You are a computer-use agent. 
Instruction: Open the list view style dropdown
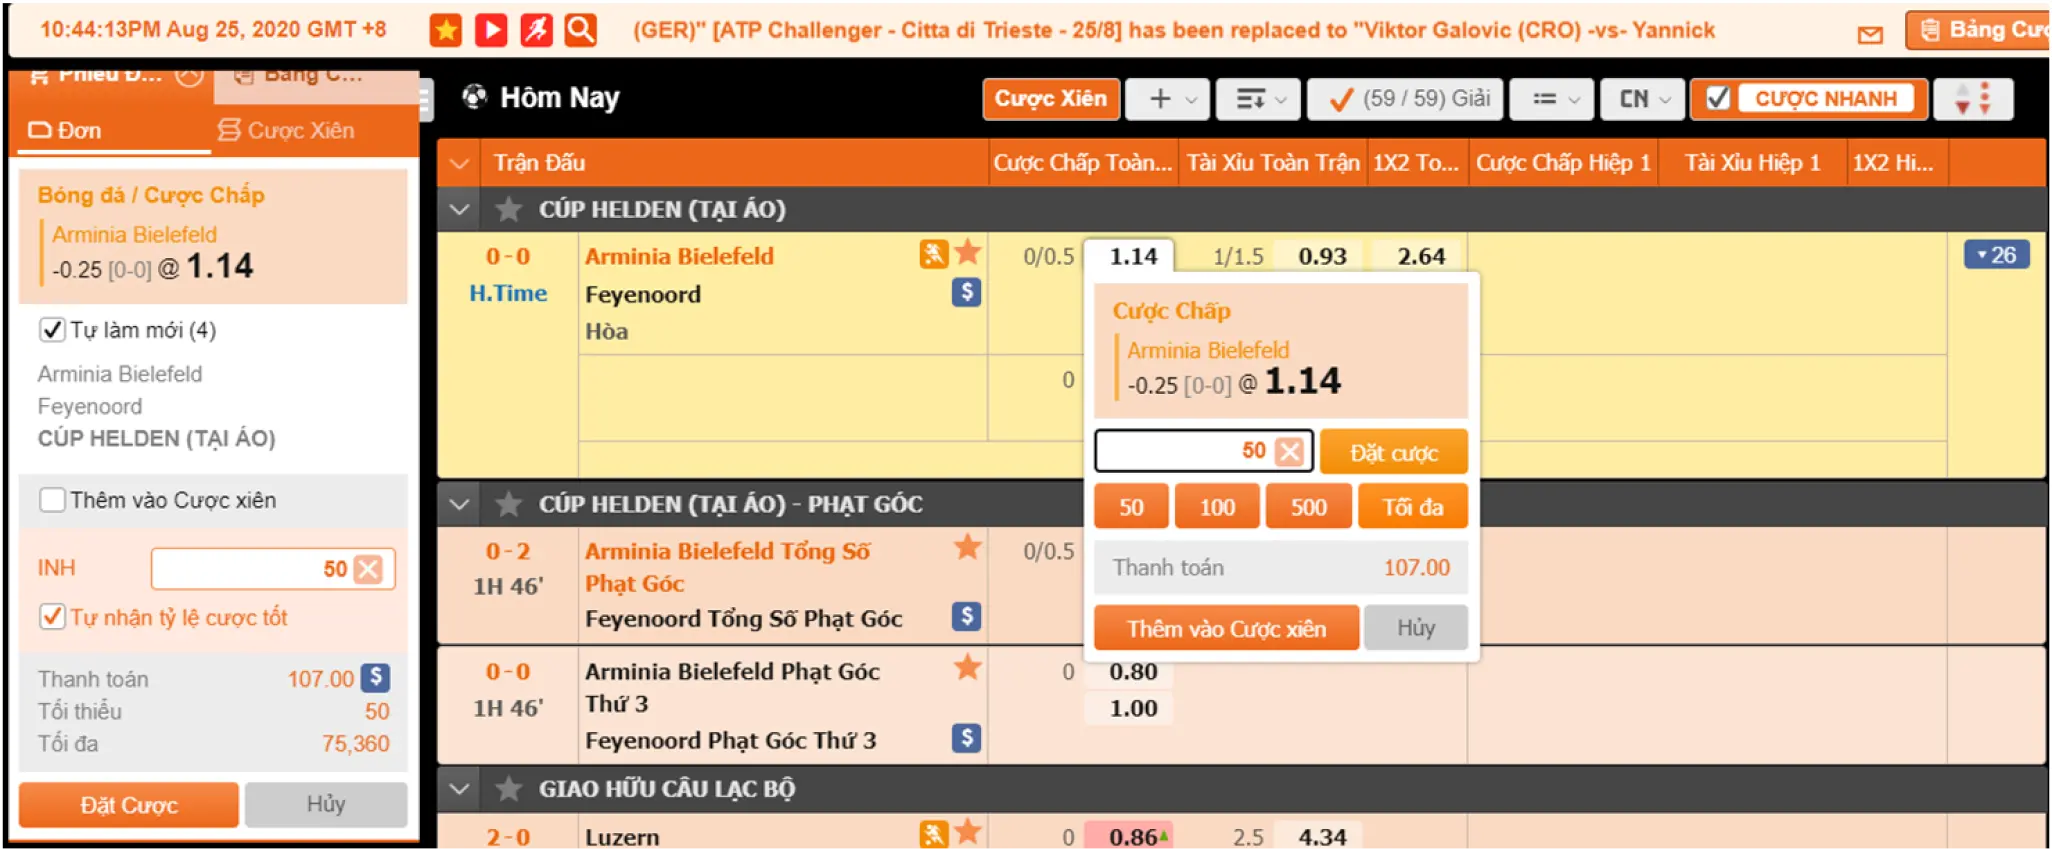pos(1554,99)
